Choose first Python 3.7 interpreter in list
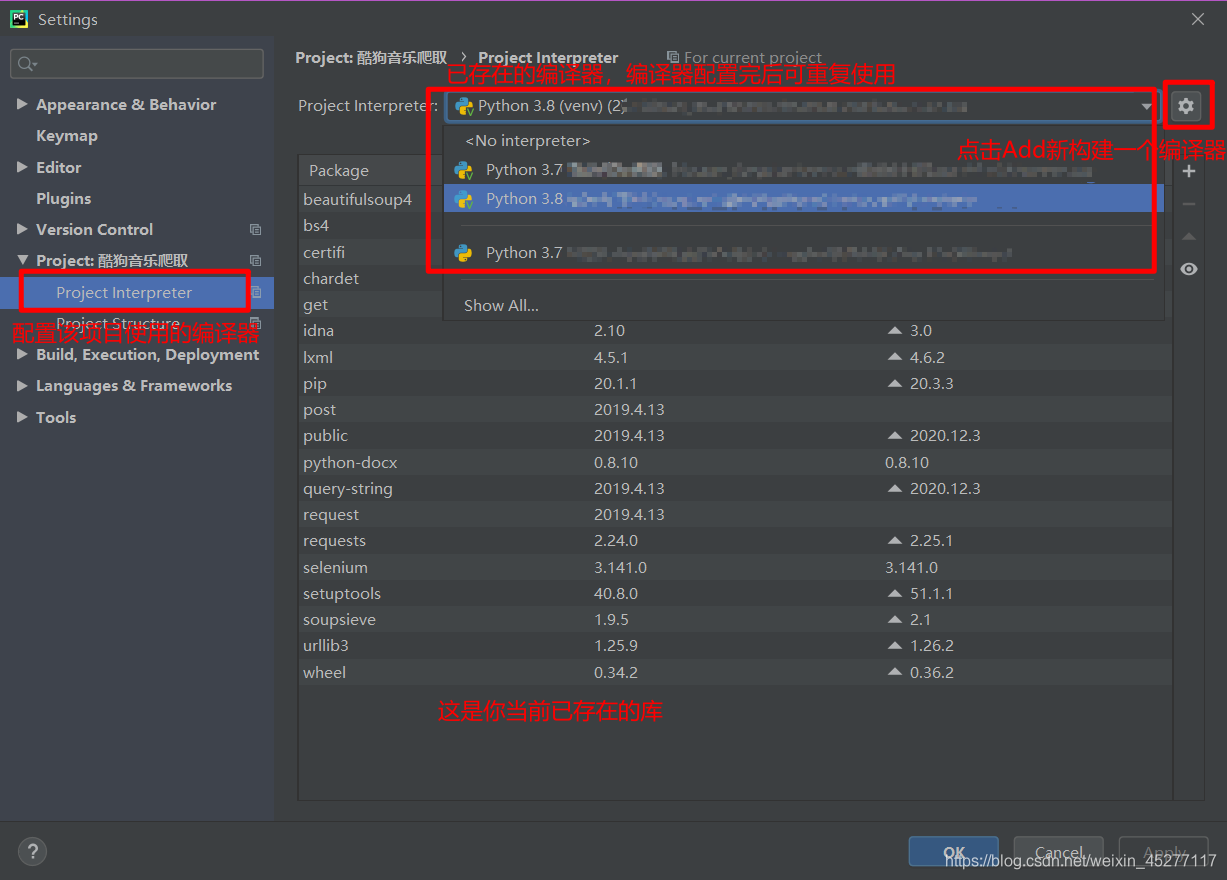Viewport: 1227px width, 880px height. pos(804,171)
